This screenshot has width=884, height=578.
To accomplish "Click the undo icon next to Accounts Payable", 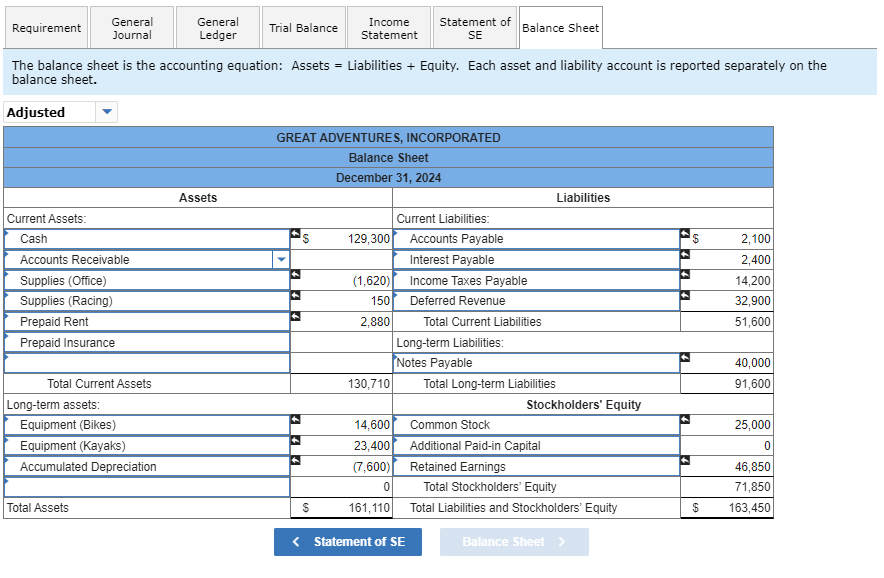I will click(x=684, y=232).
